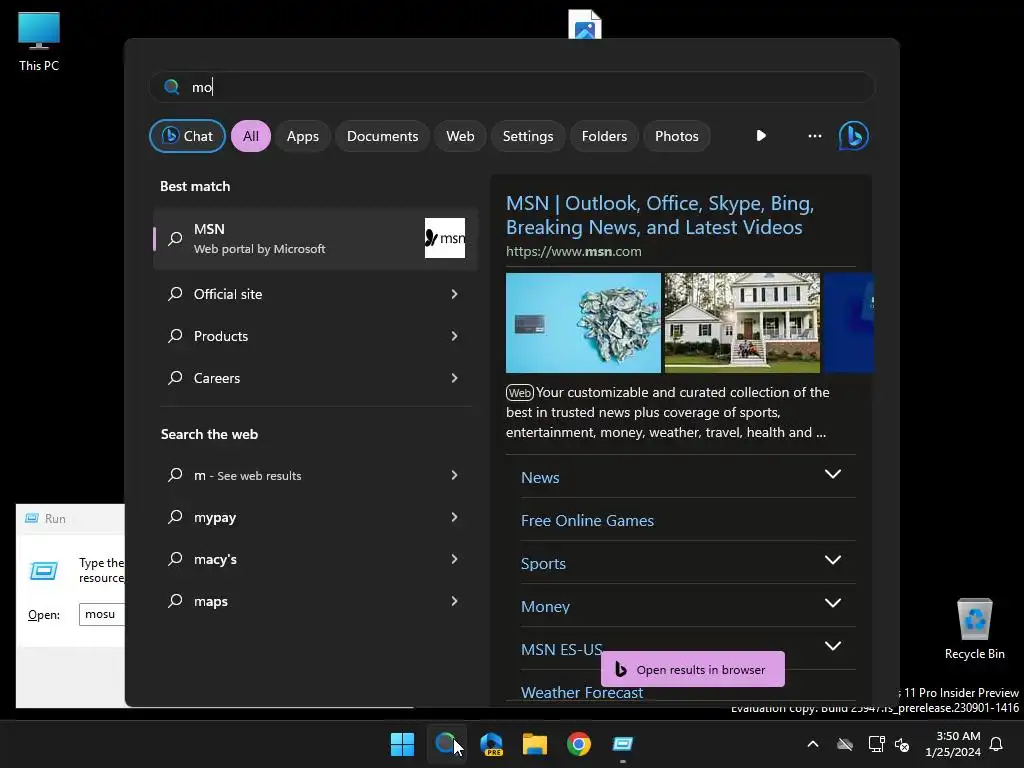Click the MSN logo thumbnail in Best match

[x=445, y=238]
